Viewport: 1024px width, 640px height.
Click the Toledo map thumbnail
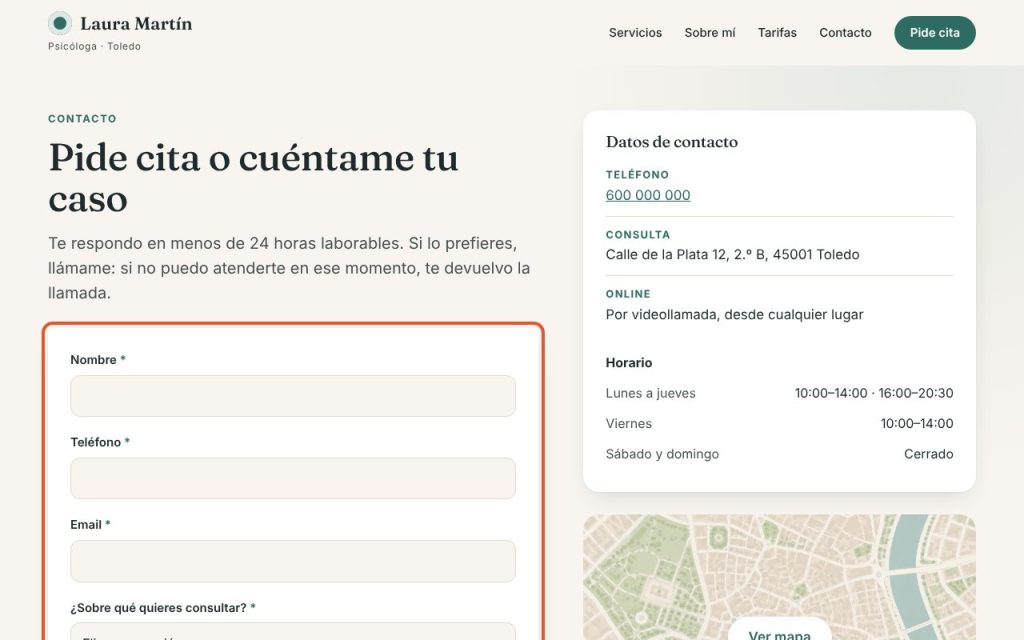[x=779, y=577]
